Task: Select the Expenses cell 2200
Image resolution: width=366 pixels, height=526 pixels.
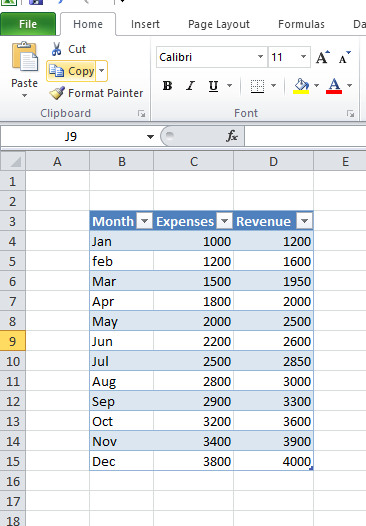Action: [194, 341]
